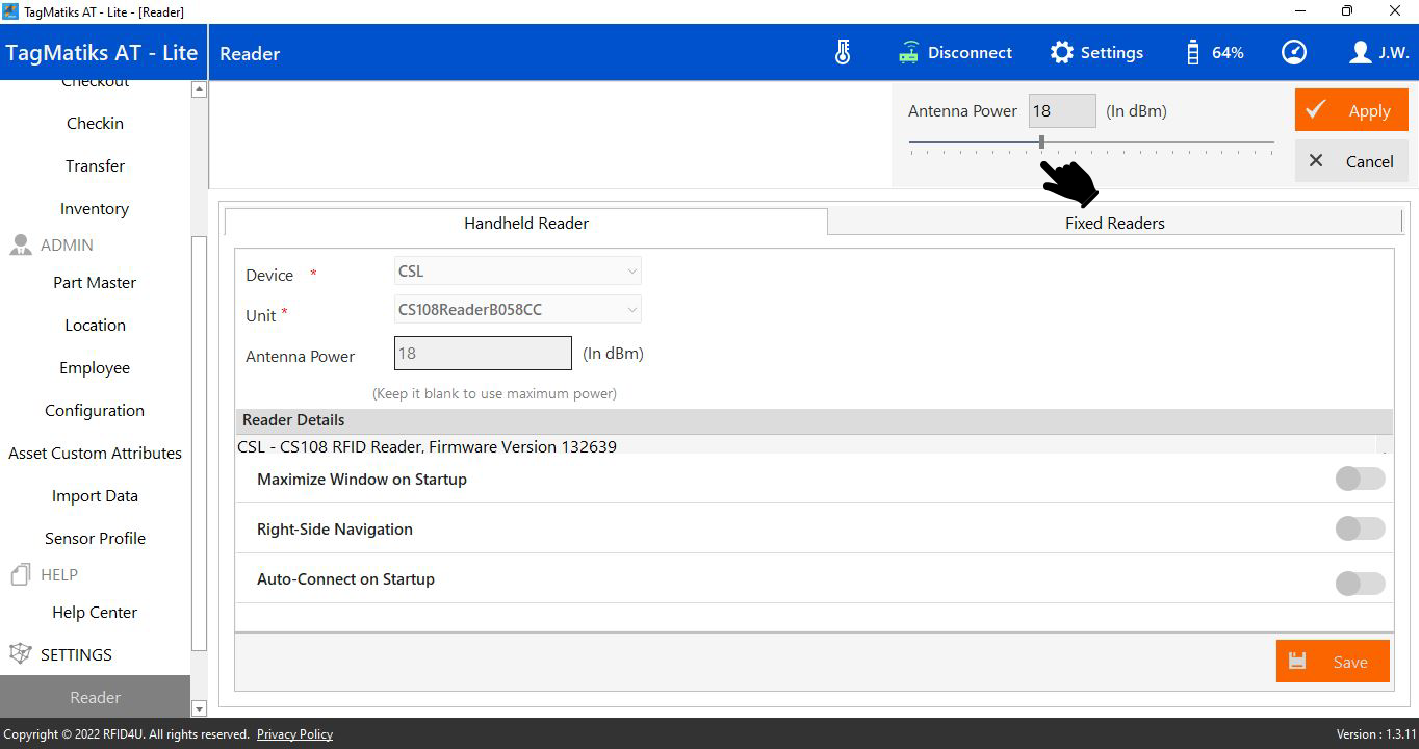Image resolution: width=1419 pixels, height=749 pixels.
Task: Open the Device dropdown showing CSL
Action: (x=517, y=271)
